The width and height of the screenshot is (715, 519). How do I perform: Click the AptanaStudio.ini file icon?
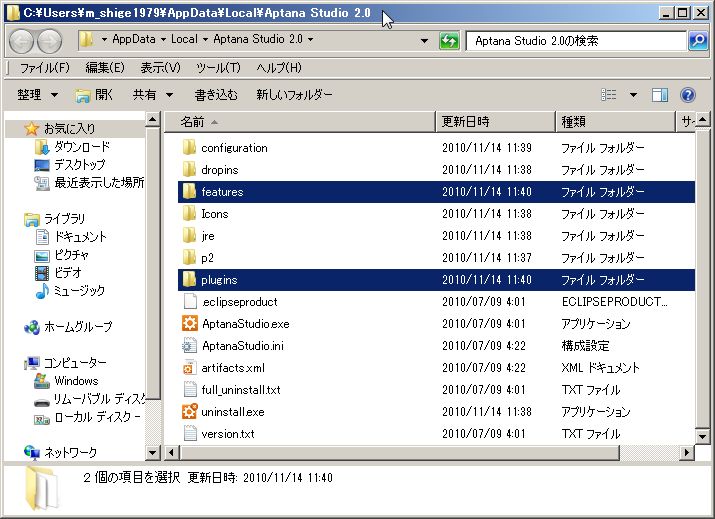pyautogui.click(x=189, y=346)
